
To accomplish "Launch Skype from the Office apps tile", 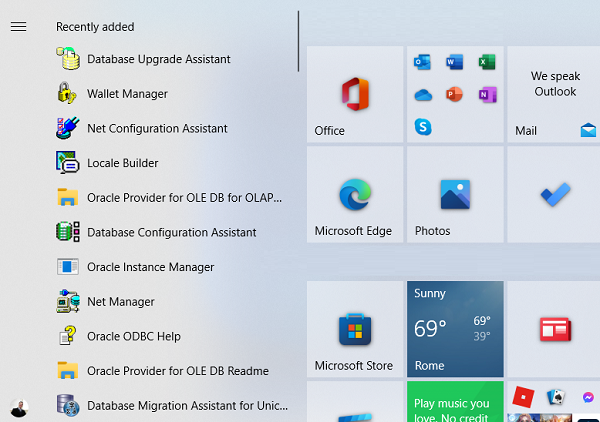I will point(423,127).
